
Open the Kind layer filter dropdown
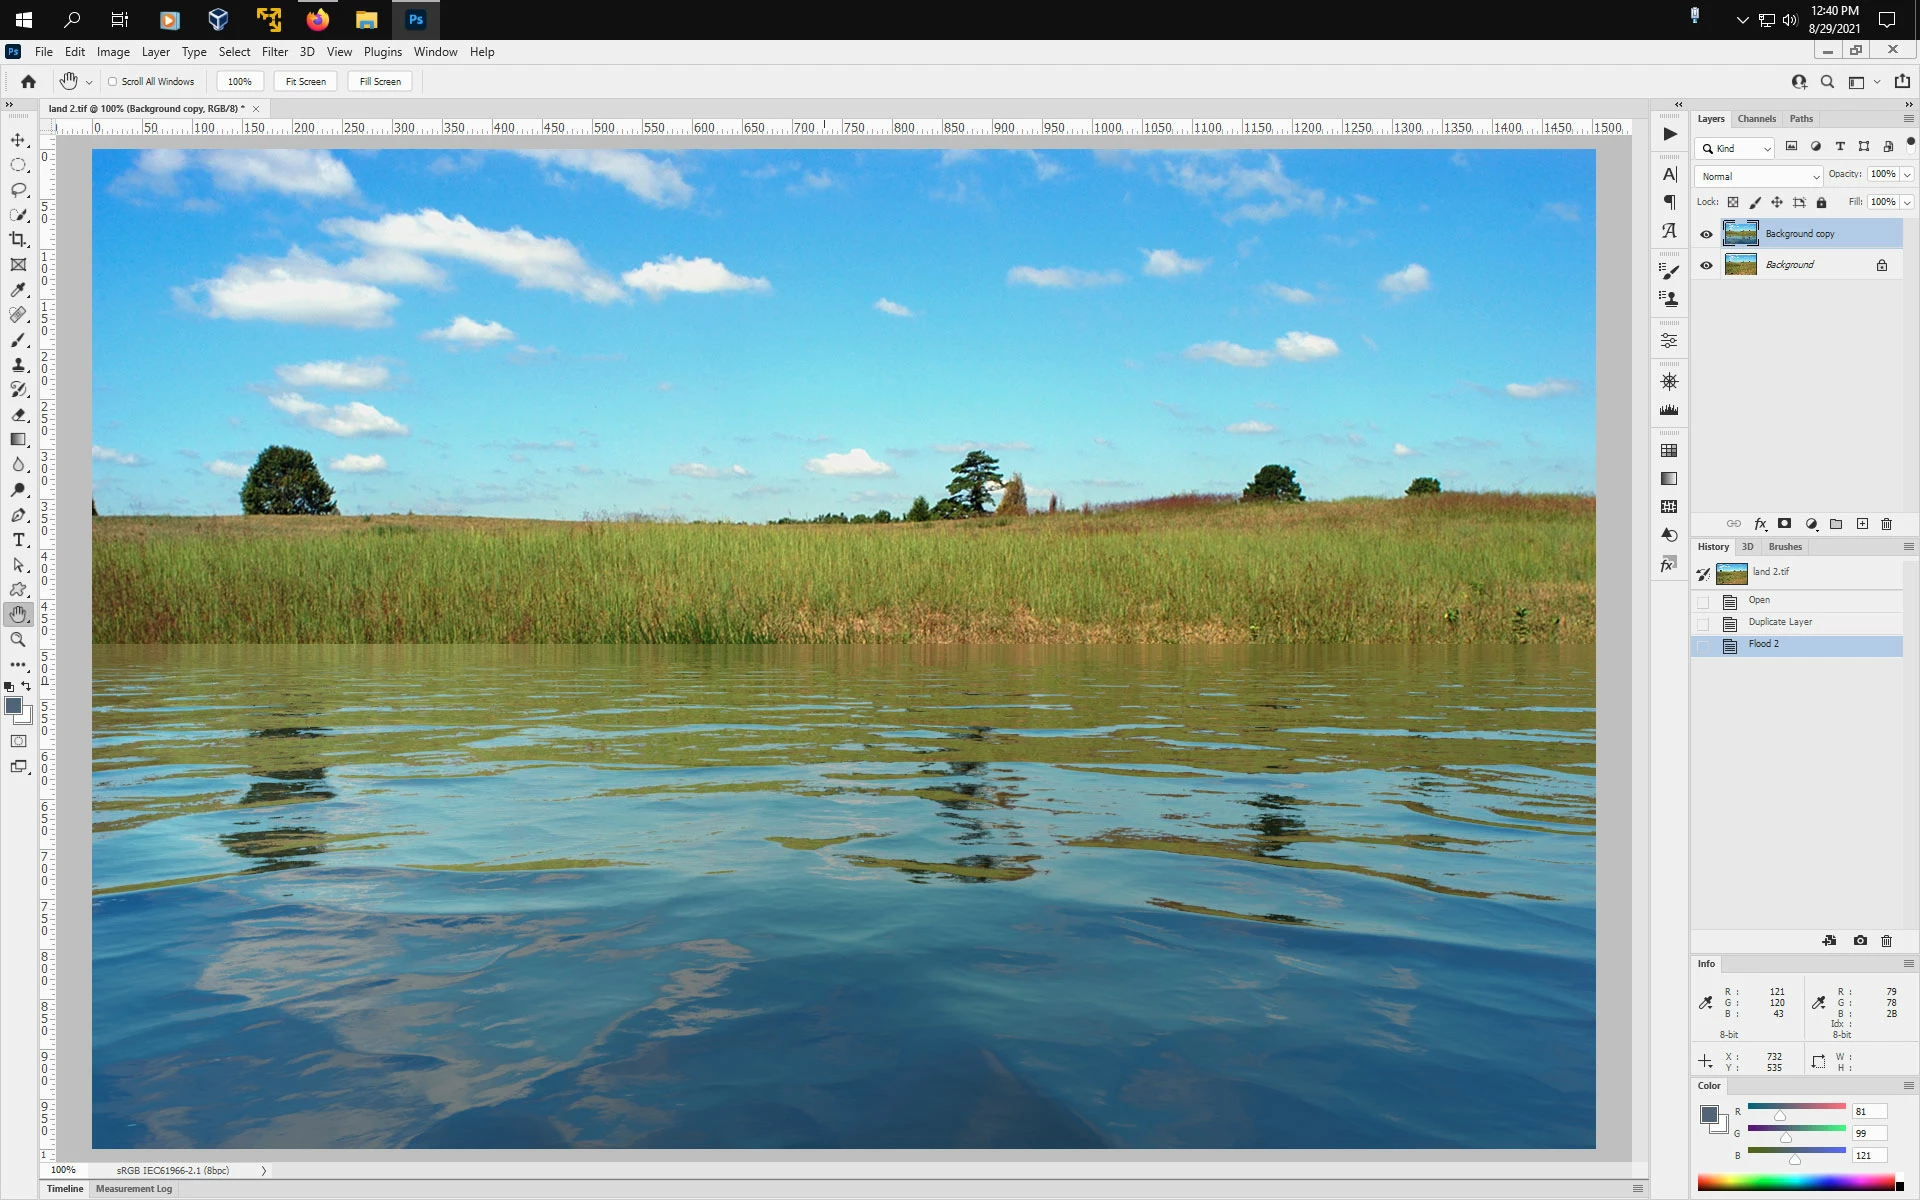click(1735, 148)
